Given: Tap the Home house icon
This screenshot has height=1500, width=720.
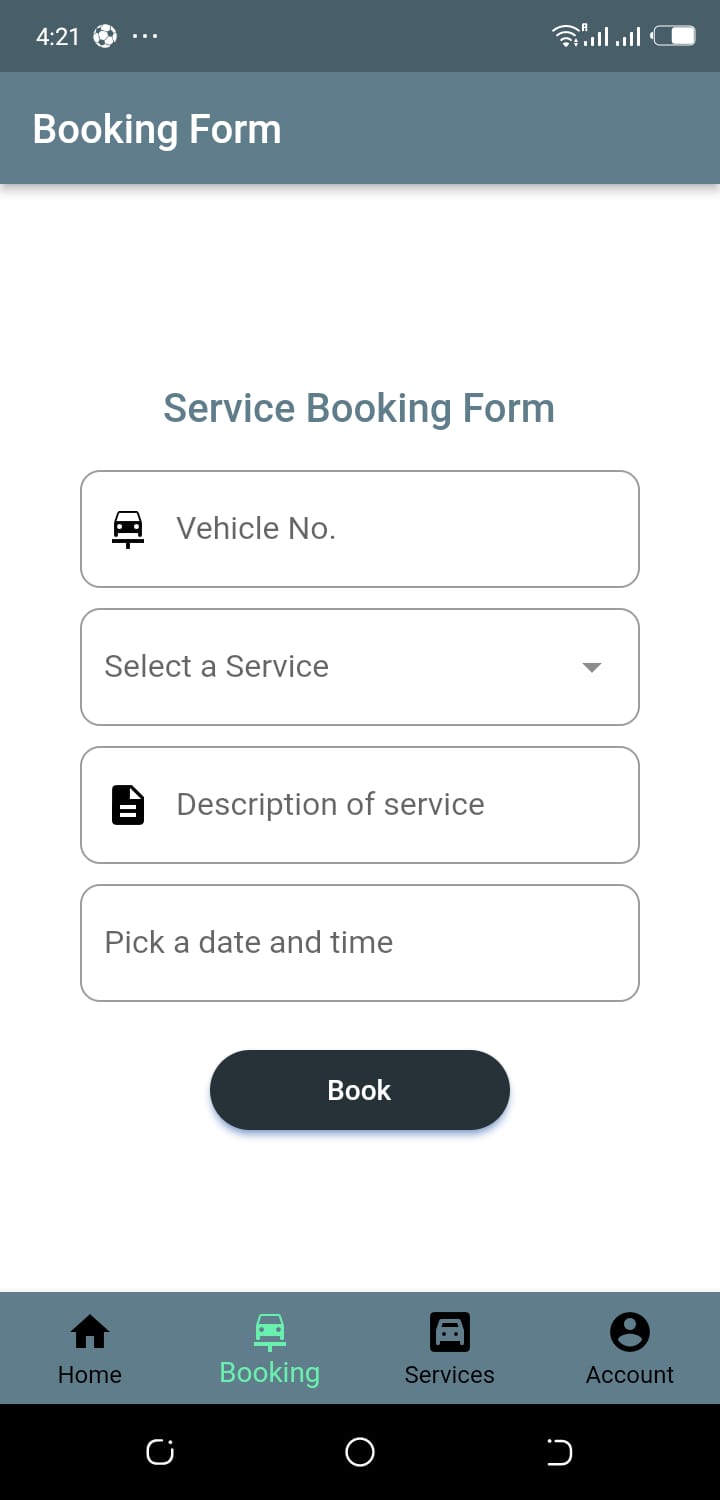Looking at the screenshot, I should pos(90,1332).
